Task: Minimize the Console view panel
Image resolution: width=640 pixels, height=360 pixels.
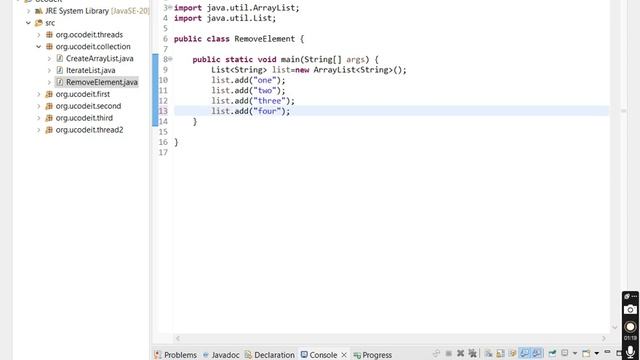Action: click(x=607, y=352)
